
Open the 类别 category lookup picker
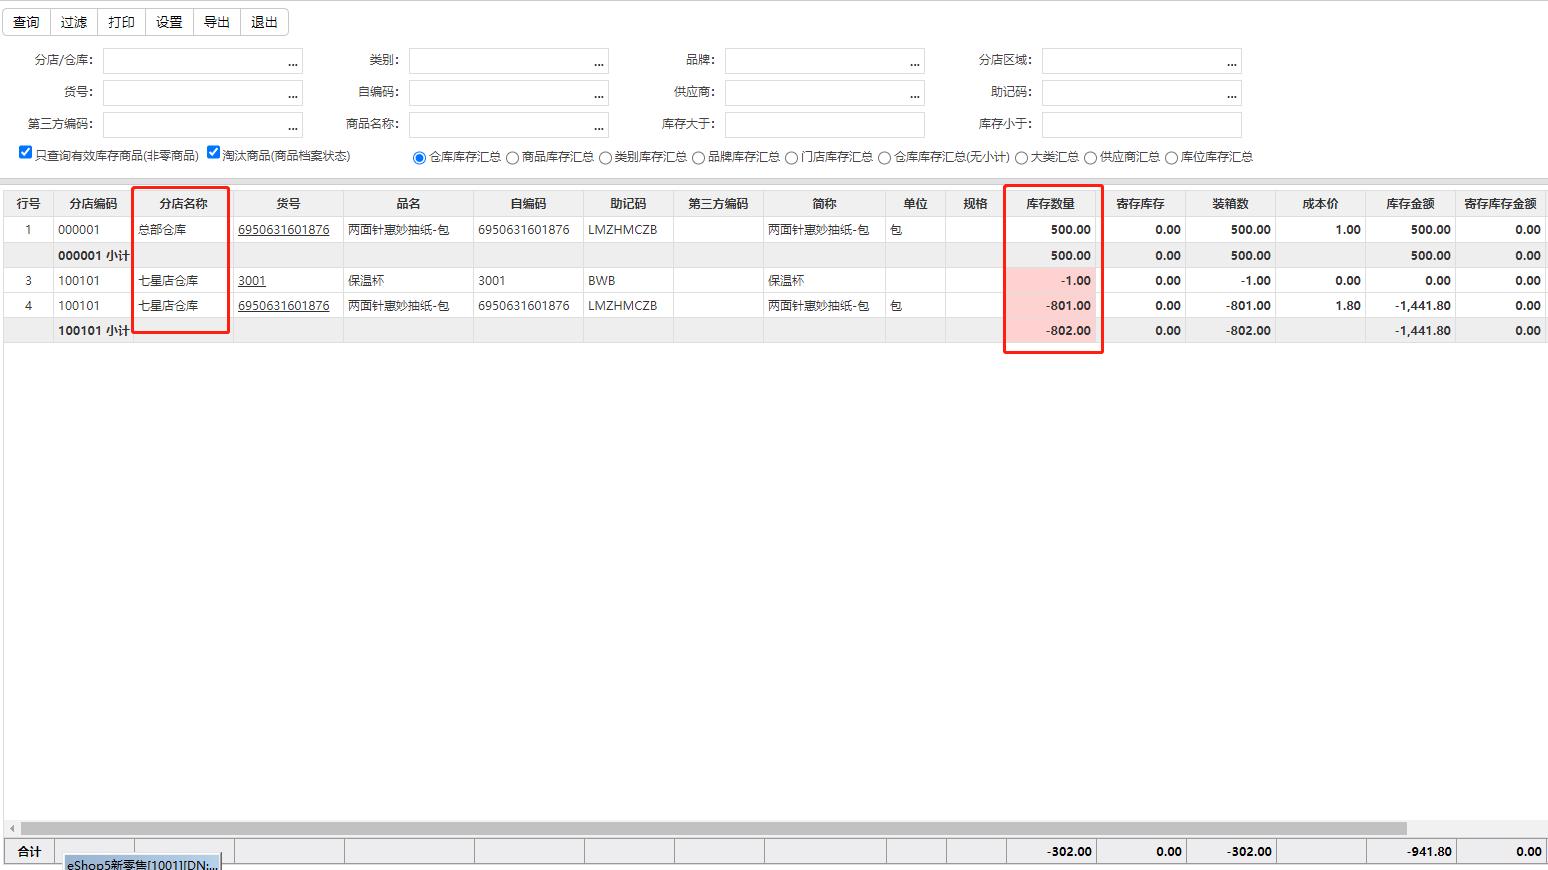click(x=598, y=61)
